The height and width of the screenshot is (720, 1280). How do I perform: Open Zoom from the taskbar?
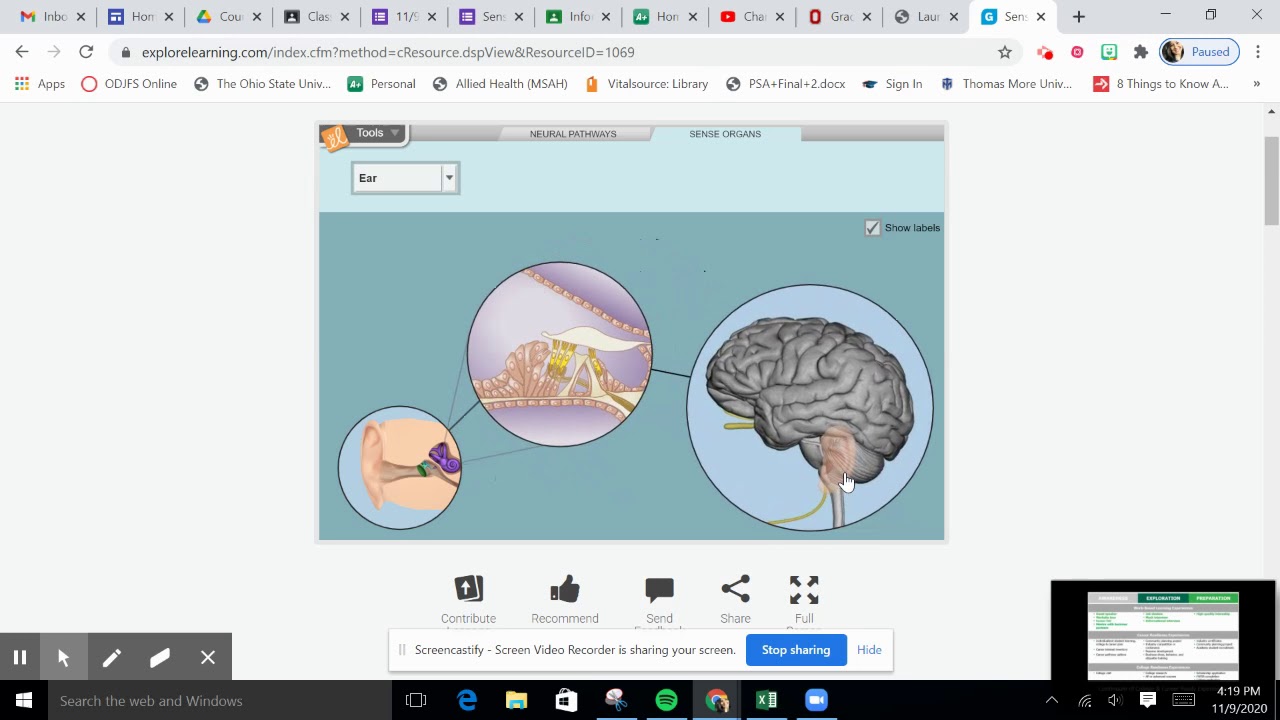pyautogui.click(x=816, y=700)
